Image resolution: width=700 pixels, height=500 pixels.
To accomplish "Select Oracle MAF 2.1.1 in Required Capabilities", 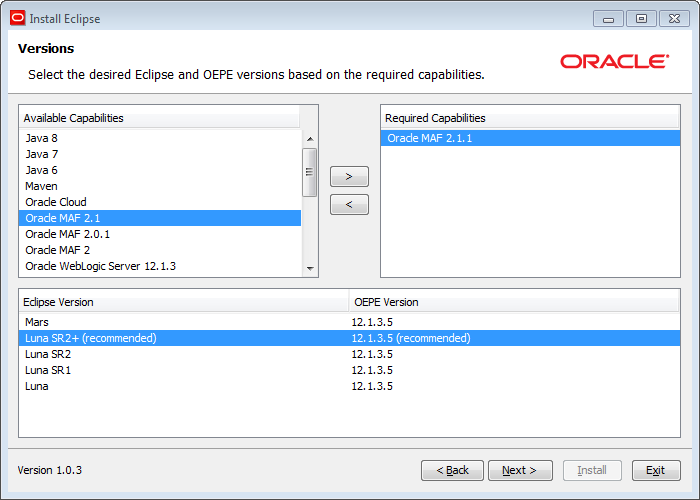I will 530,138.
